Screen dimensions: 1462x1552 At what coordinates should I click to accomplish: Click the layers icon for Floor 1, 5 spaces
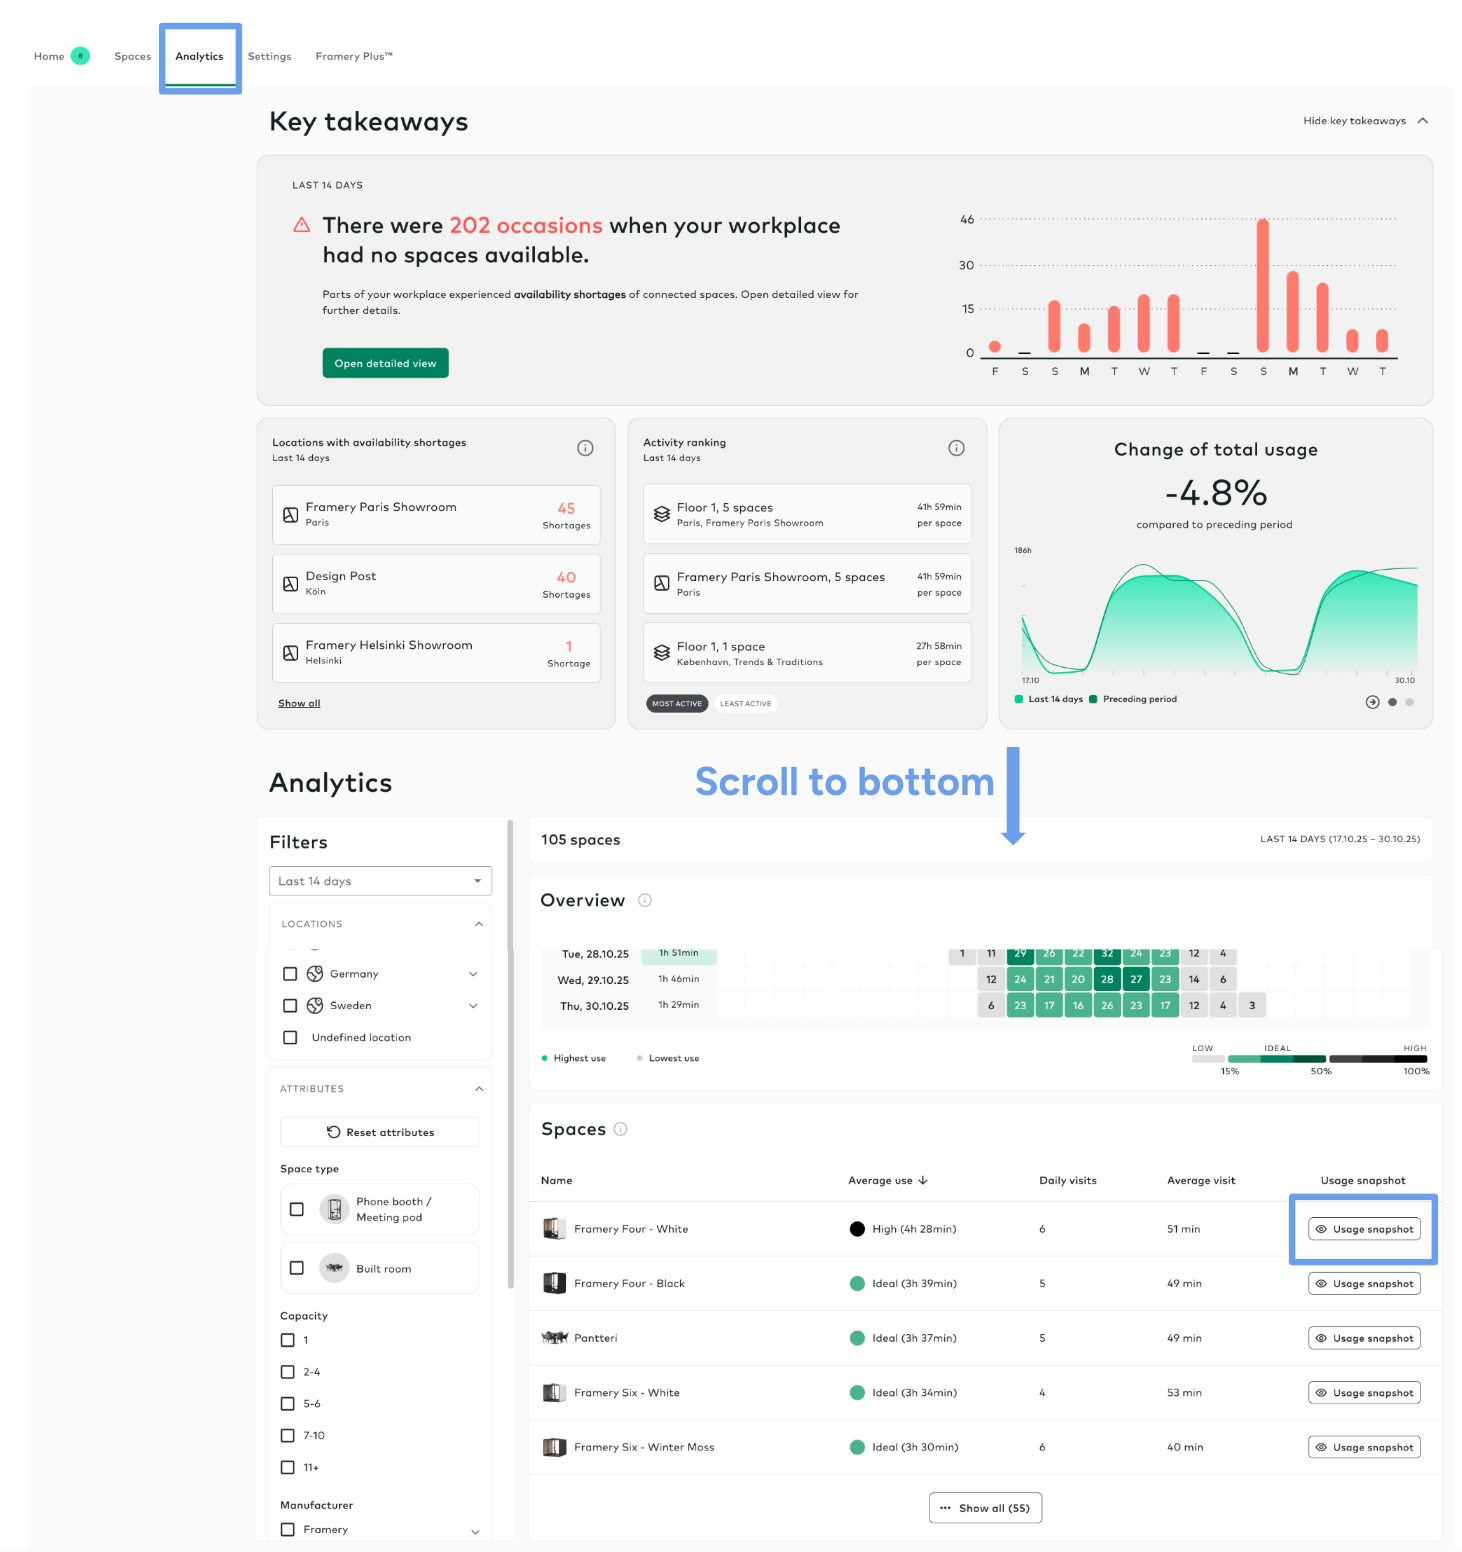661,514
